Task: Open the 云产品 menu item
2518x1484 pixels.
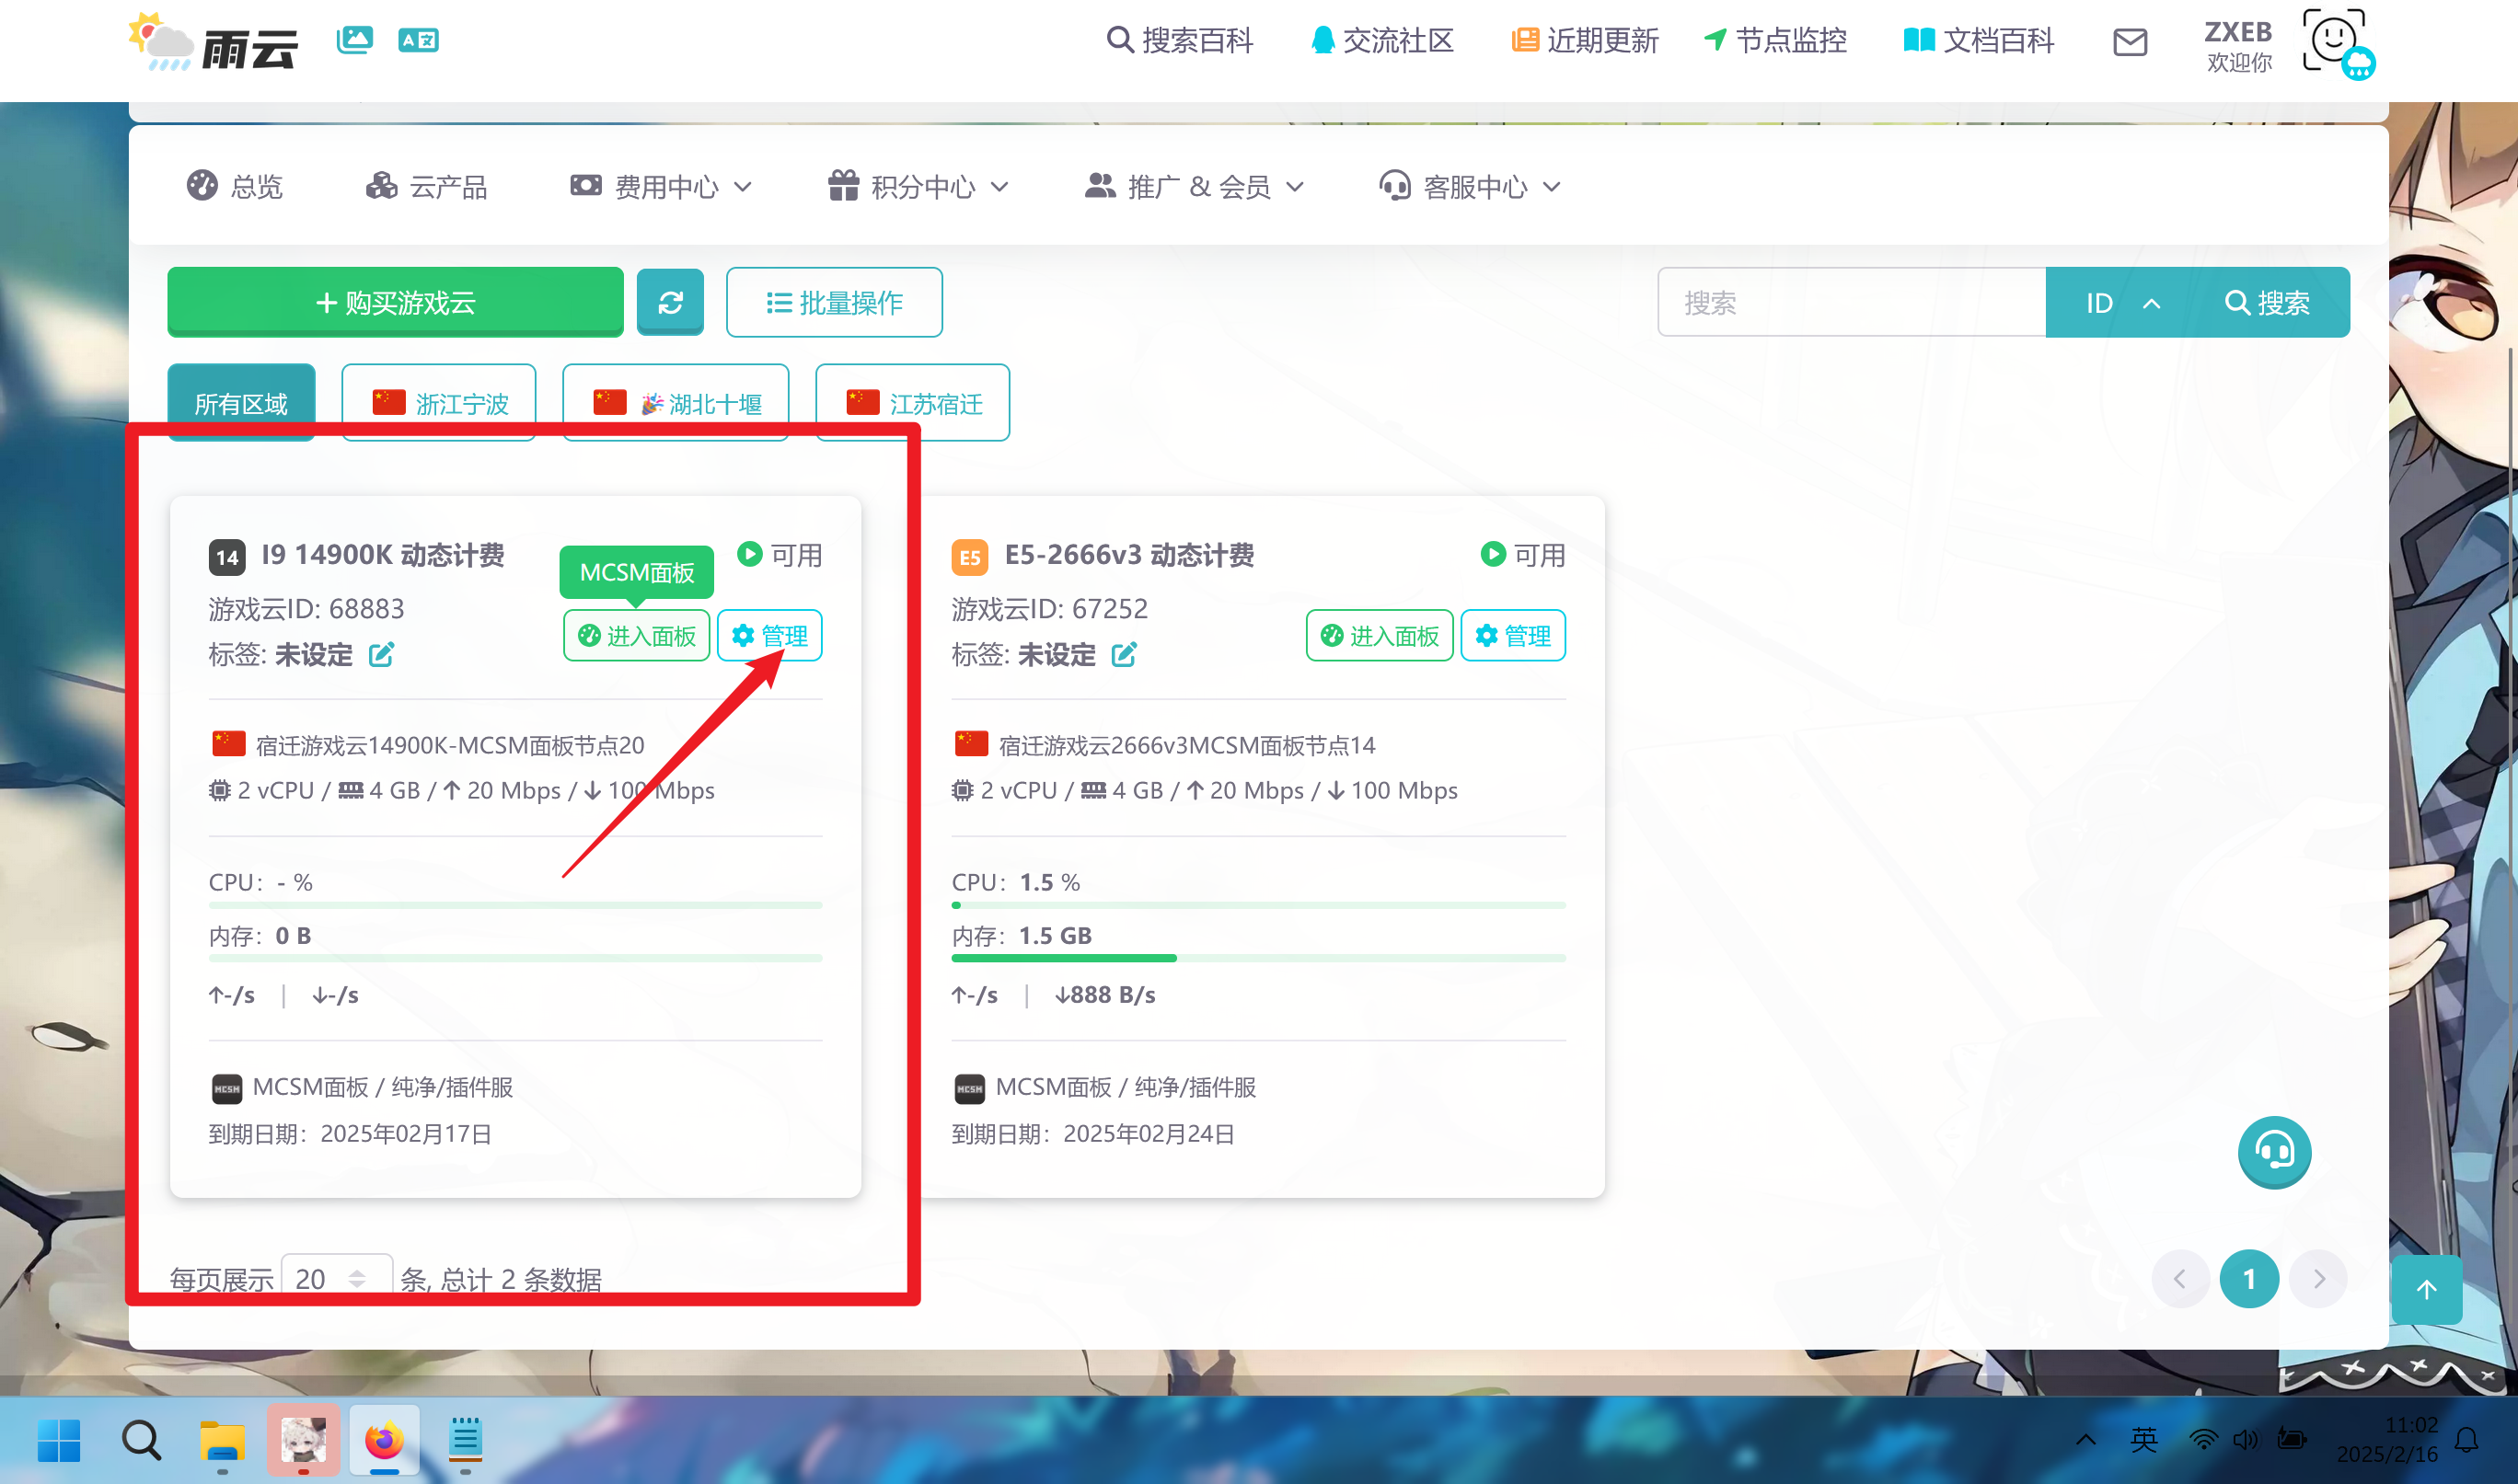Action: tap(427, 186)
